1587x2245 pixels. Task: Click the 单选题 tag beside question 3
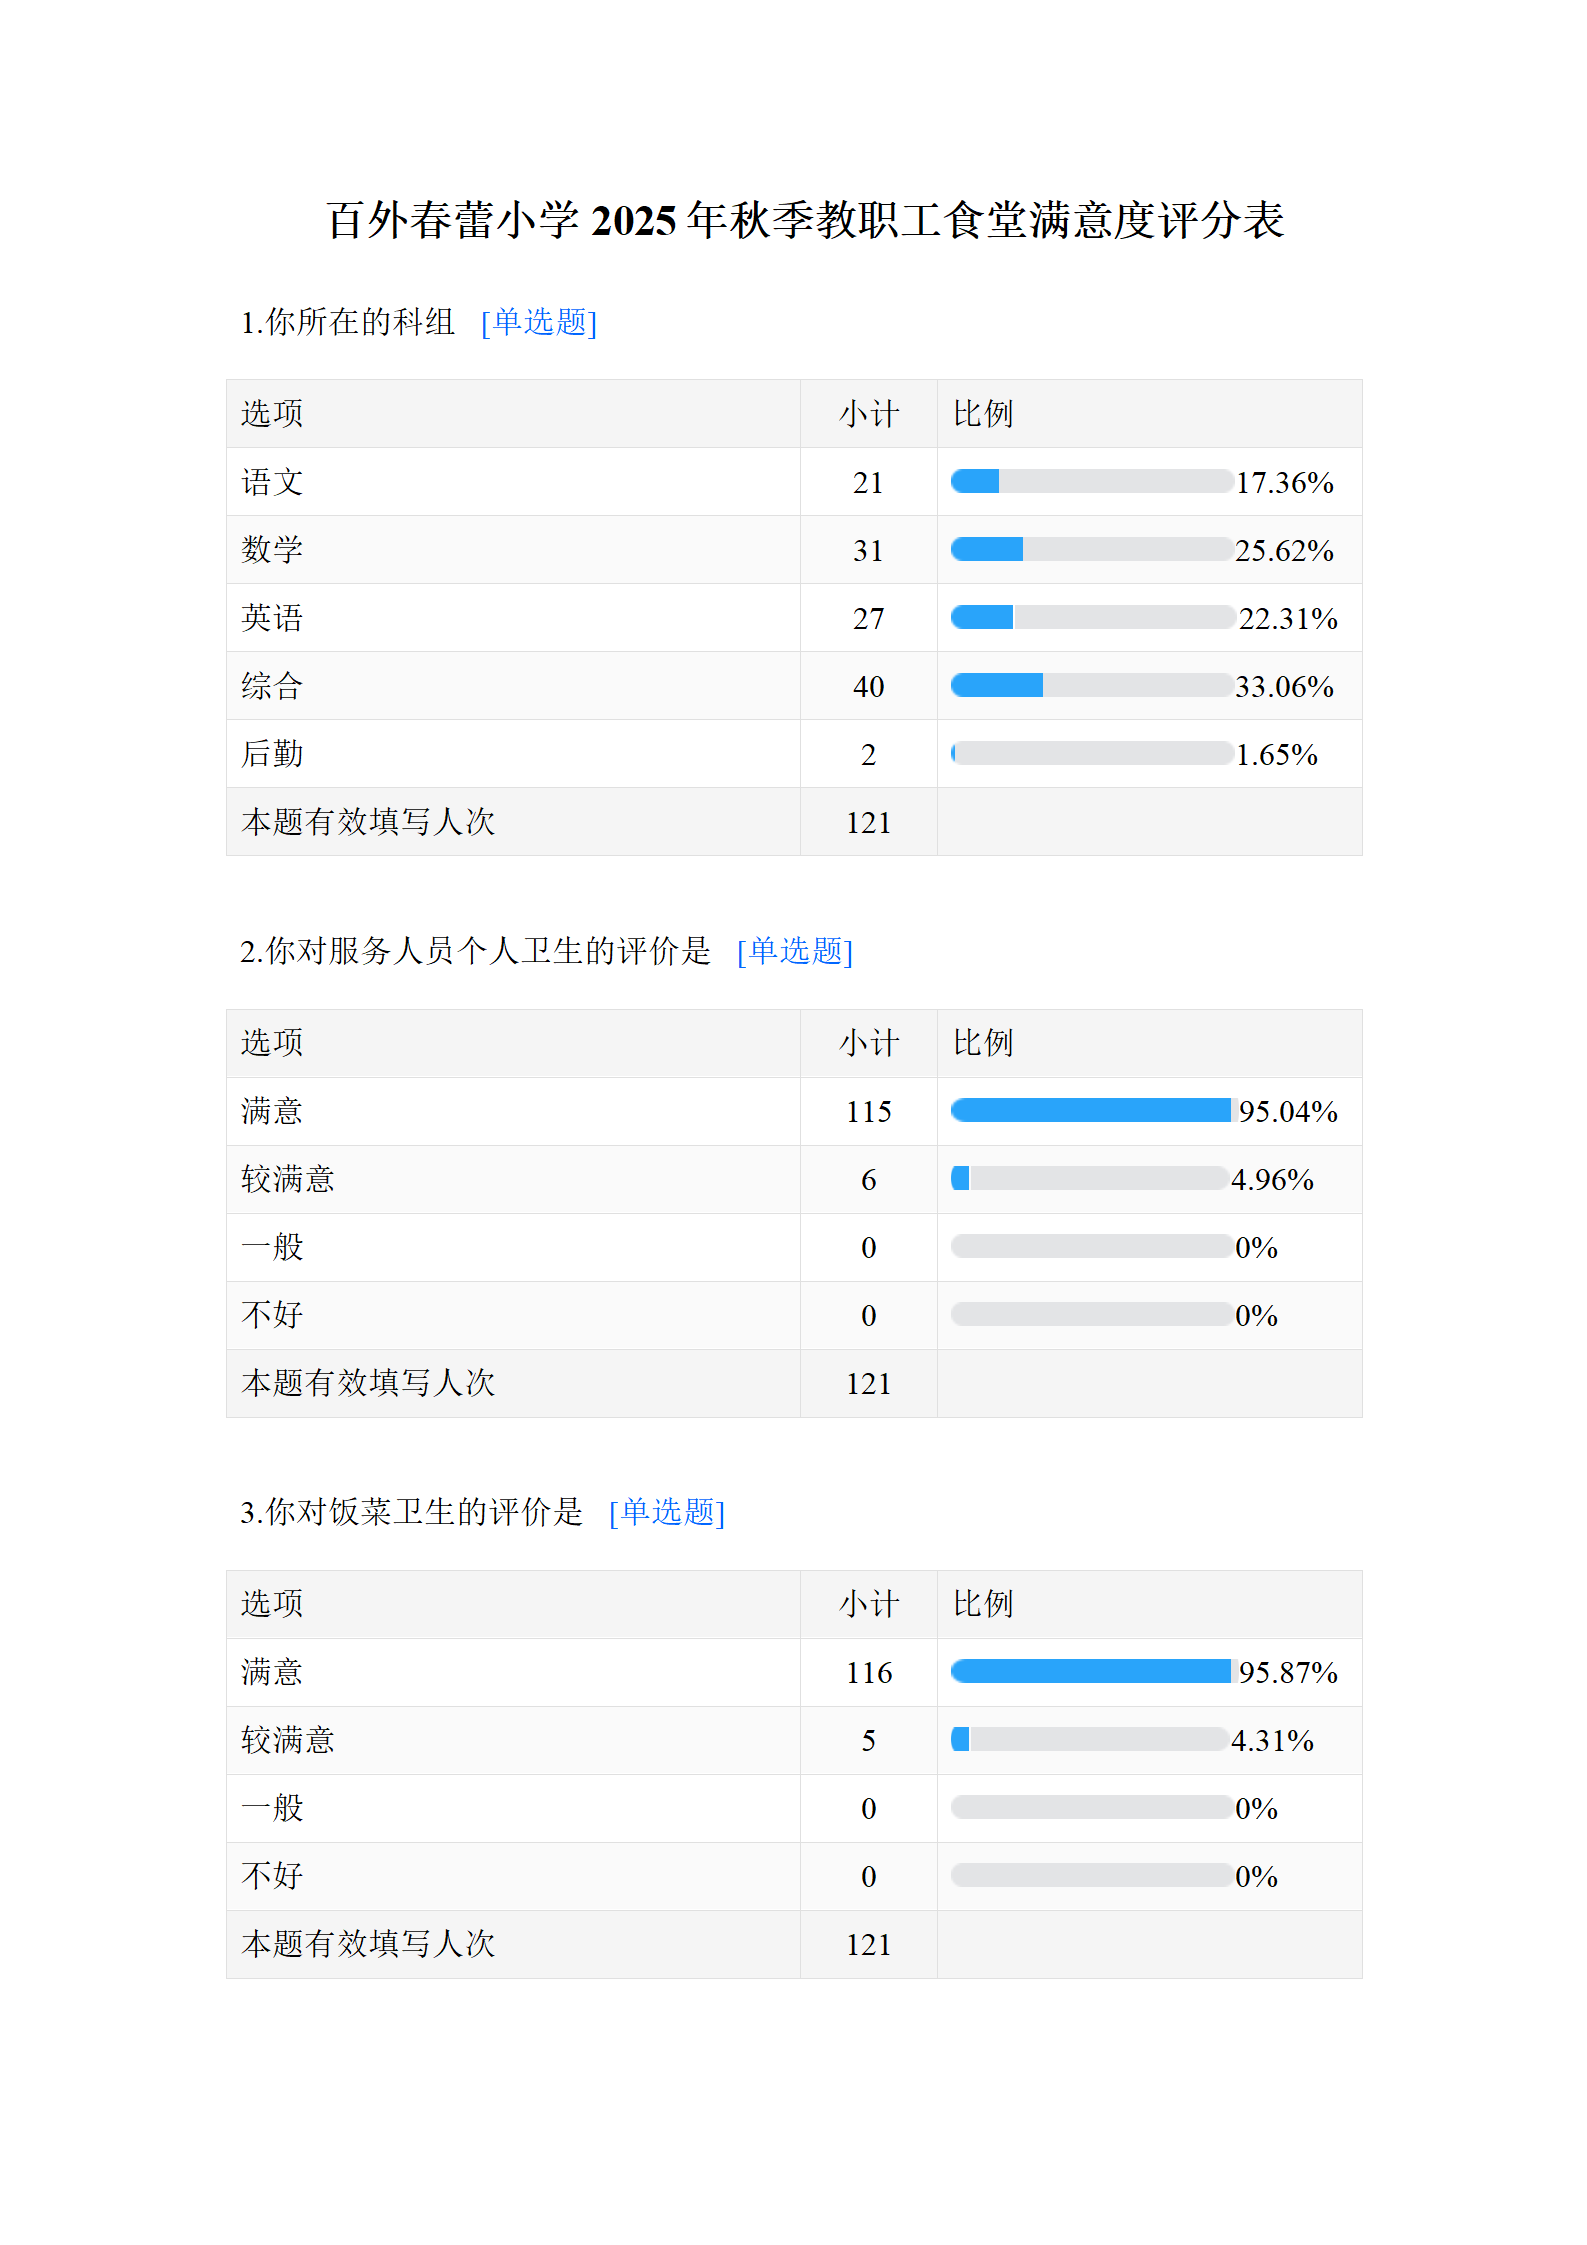click(667, 1512)
